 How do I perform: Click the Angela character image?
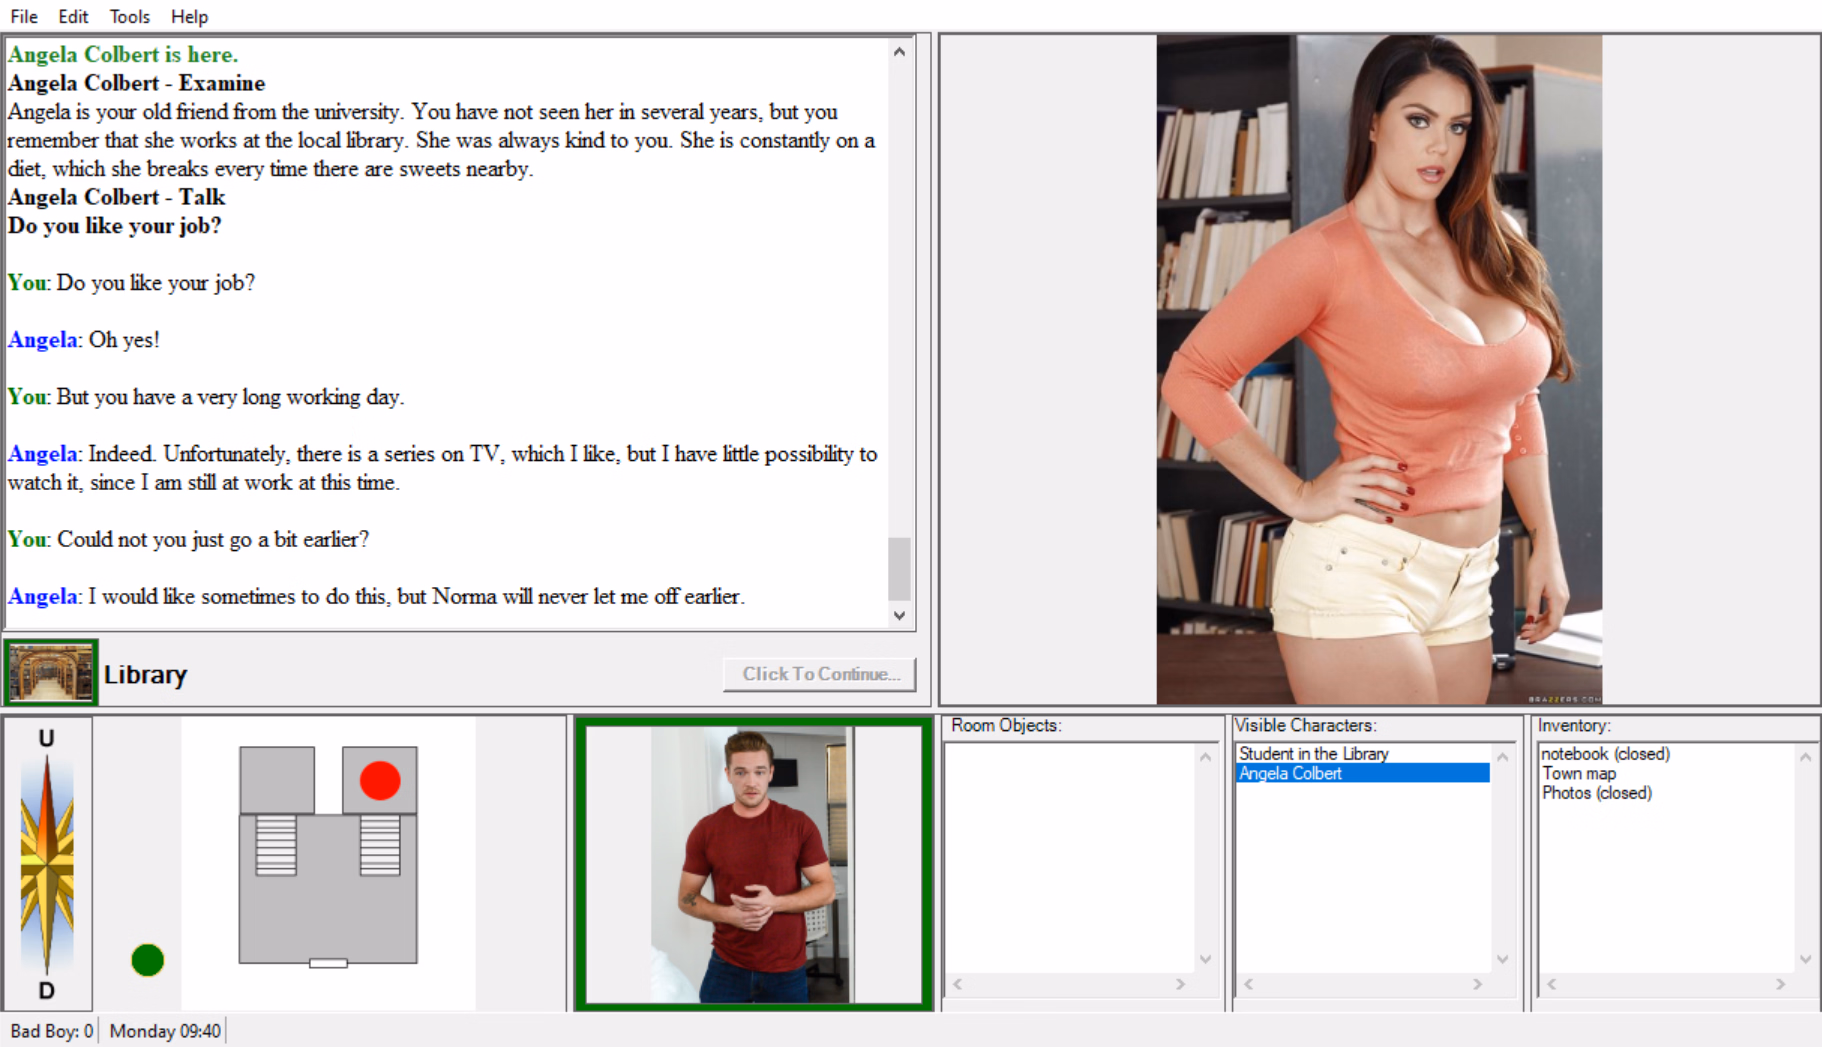(x=1379, y=369)
